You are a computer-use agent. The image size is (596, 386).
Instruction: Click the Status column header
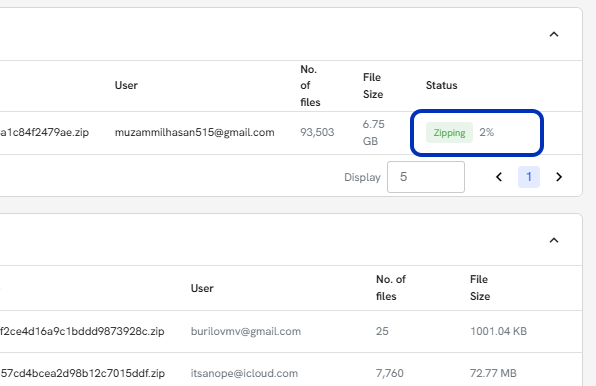point(441,85)
